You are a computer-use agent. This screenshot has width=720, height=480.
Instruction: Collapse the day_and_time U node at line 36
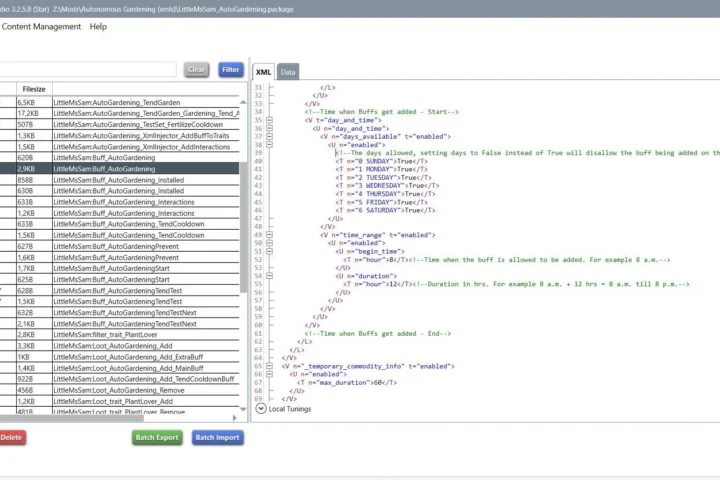click(270, 129)
